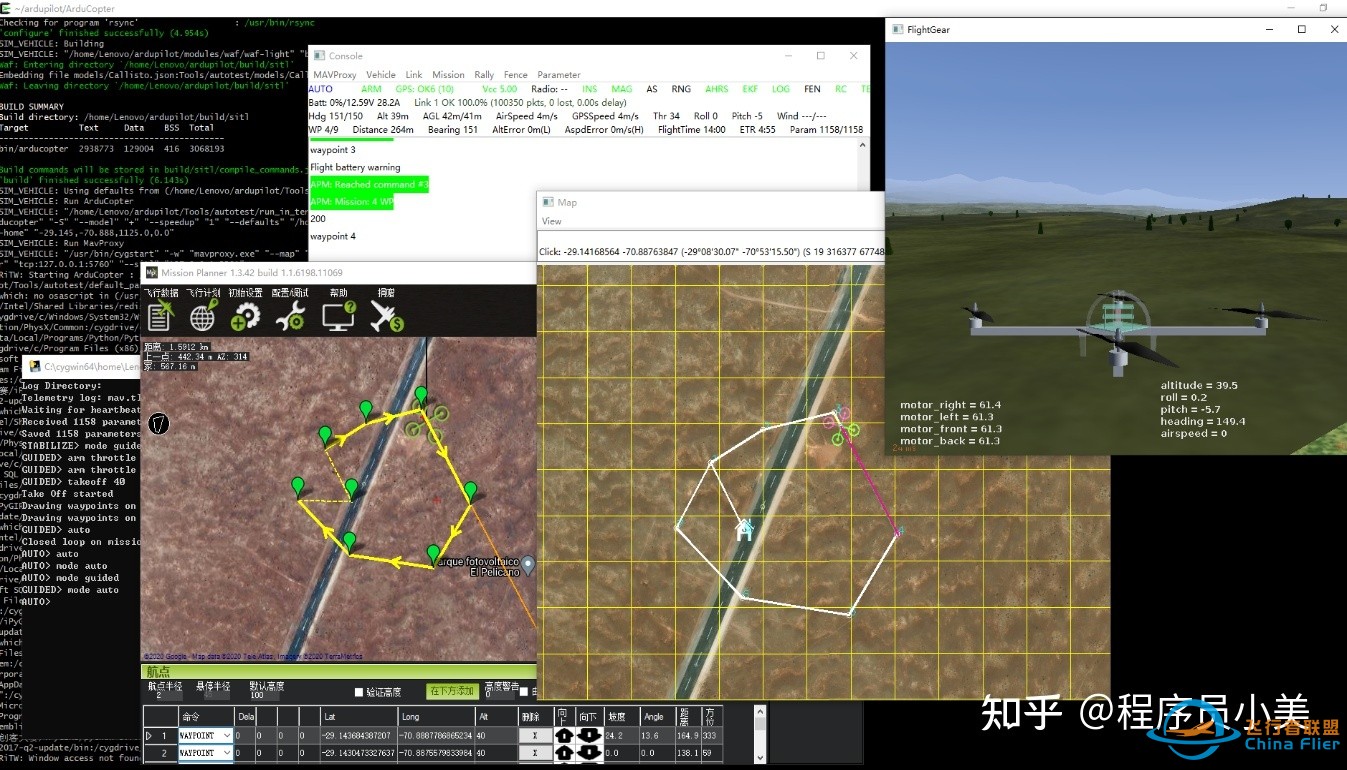This screenshot has height=770, width=1347.
Task: Toggle the checkbox beside the altitude warning field
Action: 524,692
